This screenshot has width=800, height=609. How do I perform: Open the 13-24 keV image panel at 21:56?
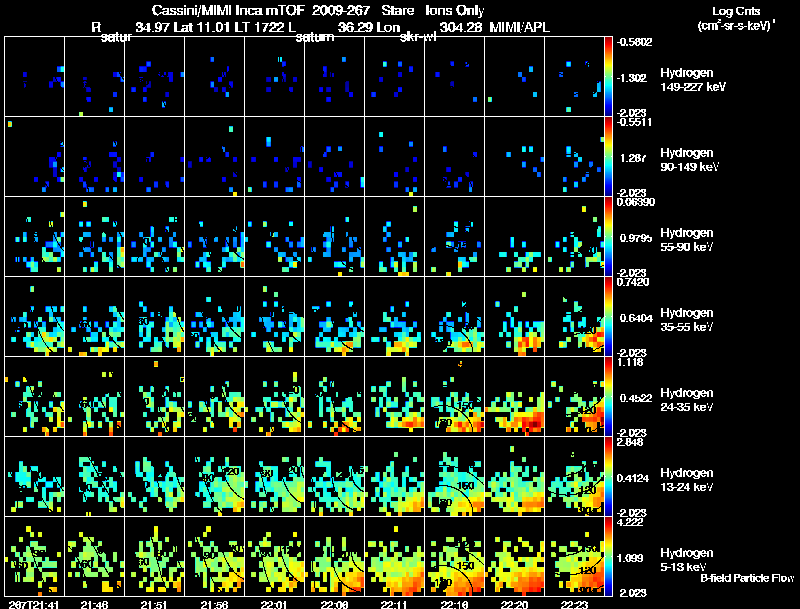tap(214, 476)
